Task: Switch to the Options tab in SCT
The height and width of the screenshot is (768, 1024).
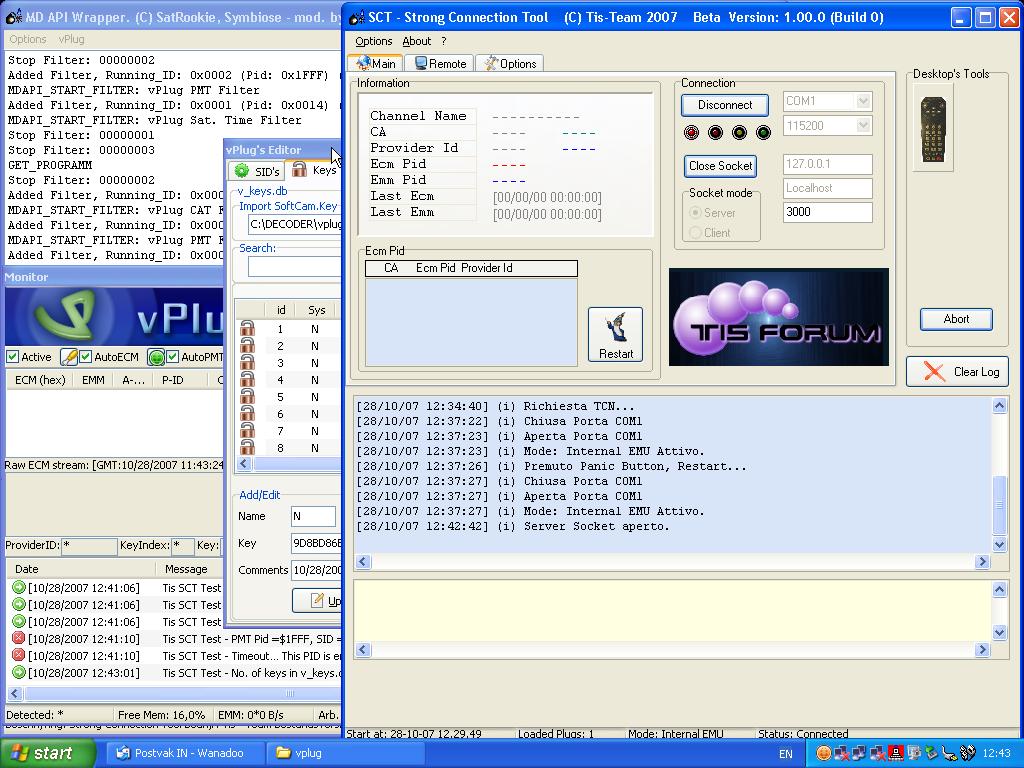Action: (510, 63)
